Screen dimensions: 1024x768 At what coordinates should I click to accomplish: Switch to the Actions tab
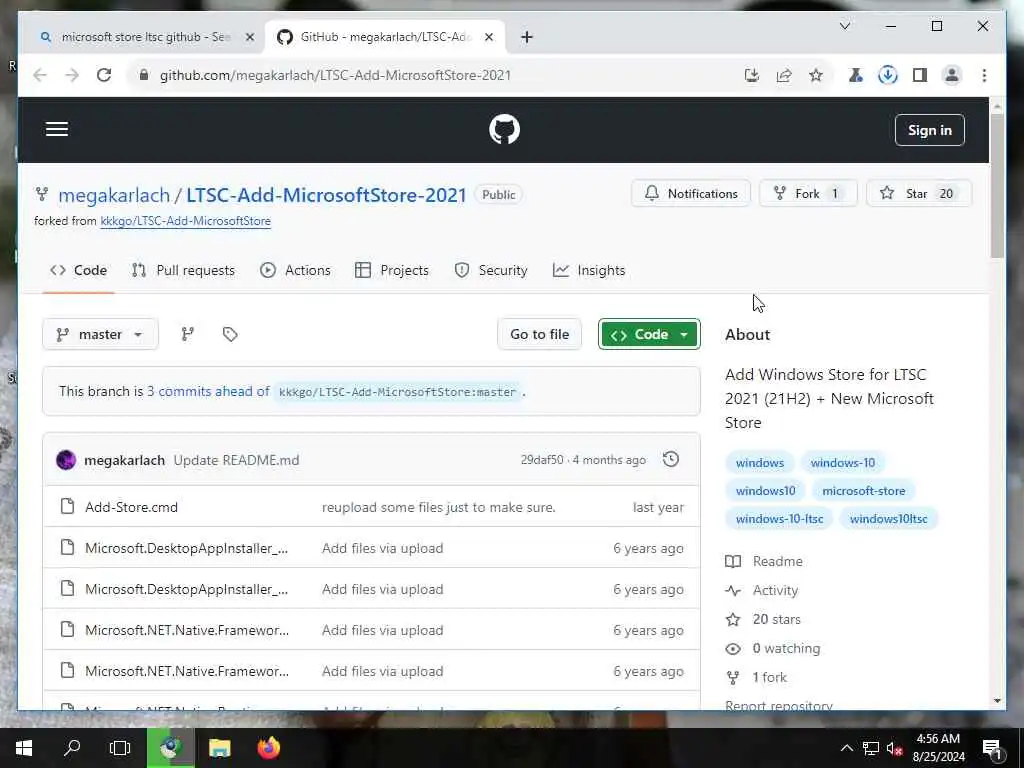pos(295,270)
